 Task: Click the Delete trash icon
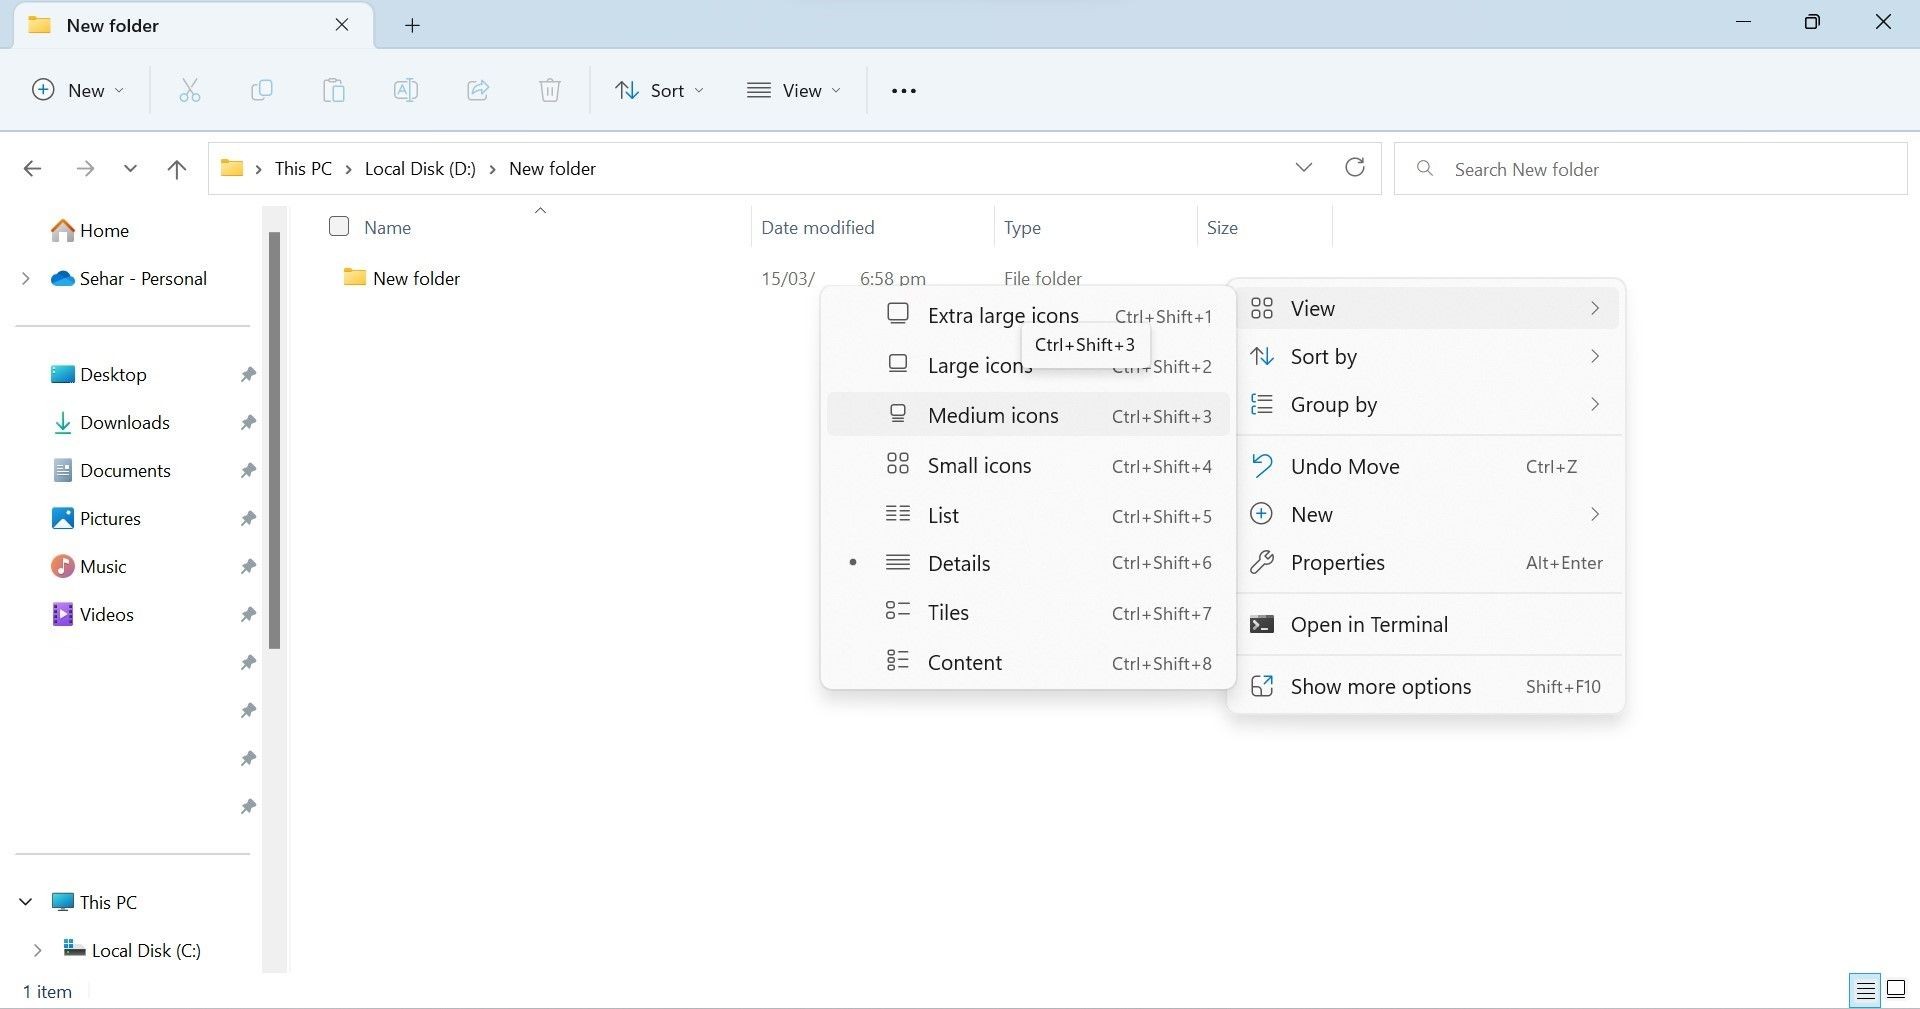[x=549, y=90]
